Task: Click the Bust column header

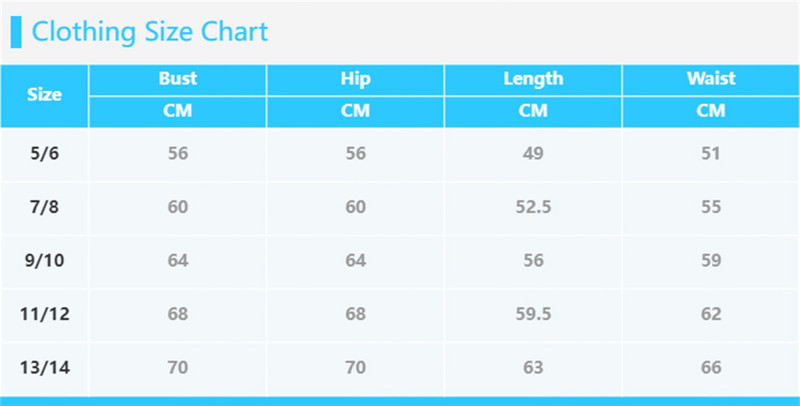Action: pyautogui.click(x=178, y=78)
